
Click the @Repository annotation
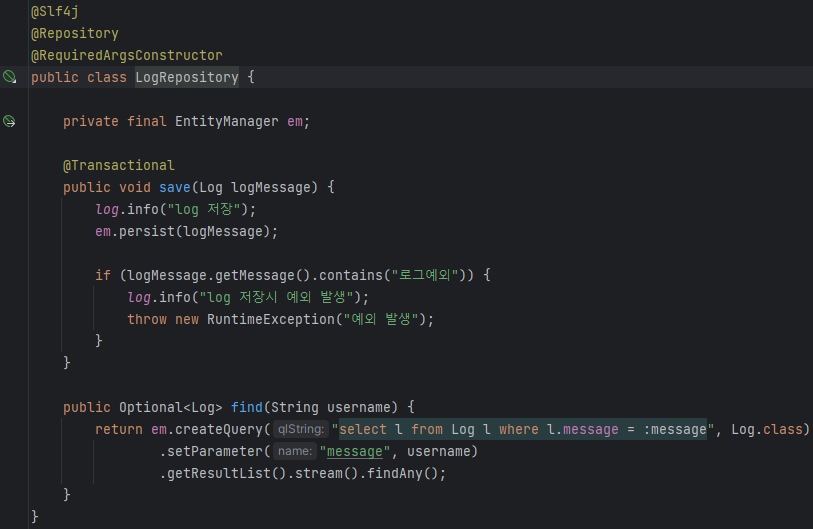click(75, 33)
